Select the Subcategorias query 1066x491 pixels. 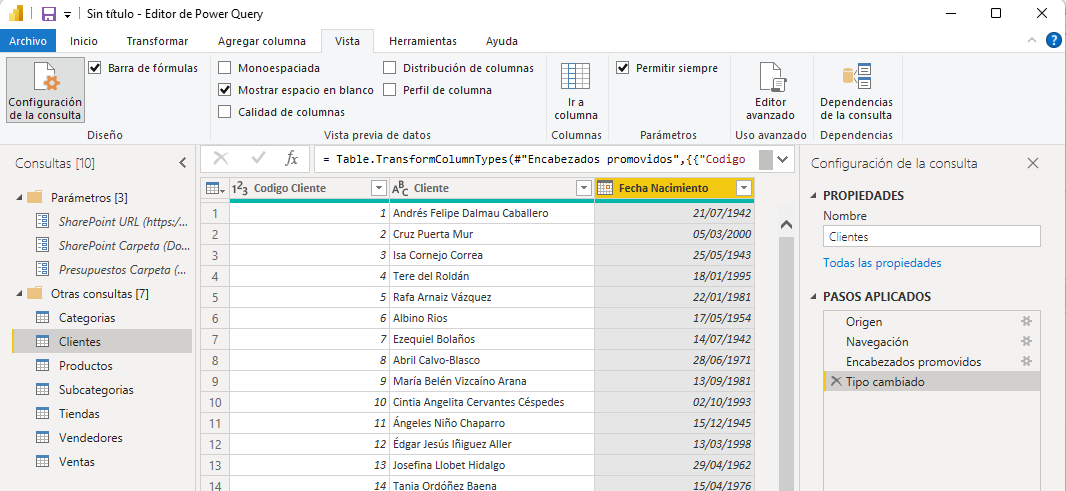(96, 390)
